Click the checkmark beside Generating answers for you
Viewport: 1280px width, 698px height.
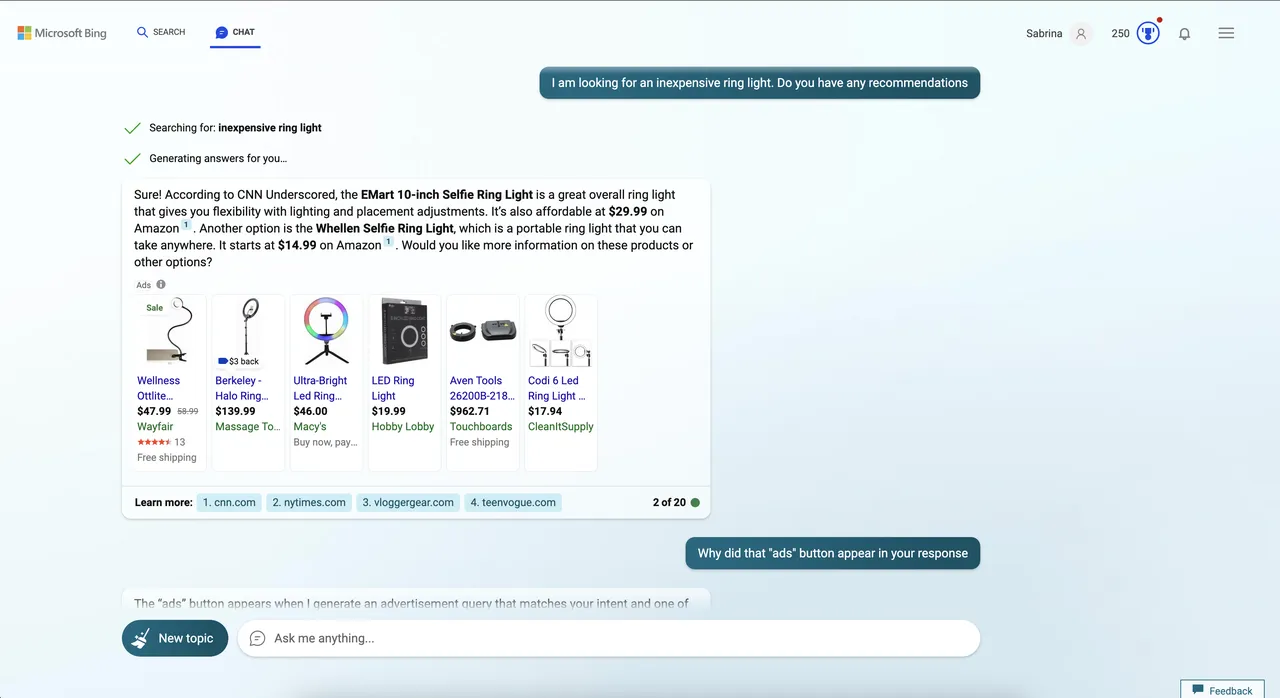click(x=132, y=158)
